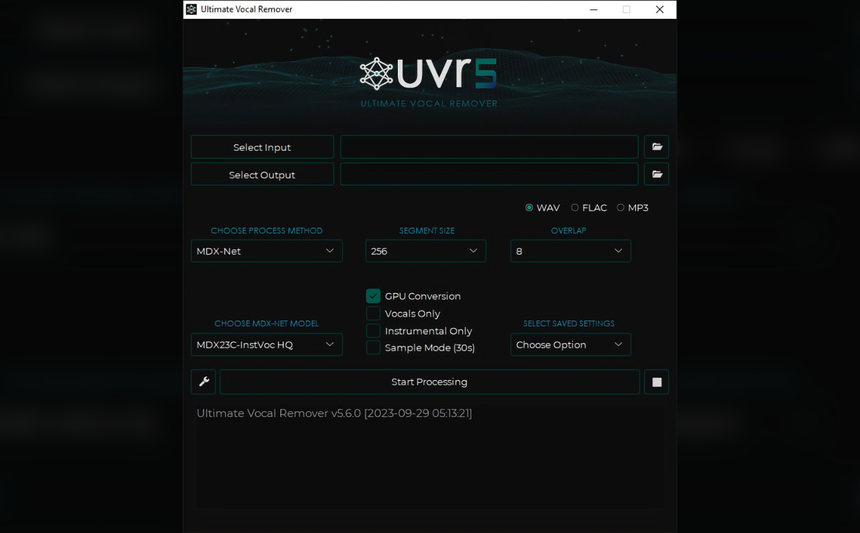Disable the GPU Conversion checkbox

coord(373,296)
